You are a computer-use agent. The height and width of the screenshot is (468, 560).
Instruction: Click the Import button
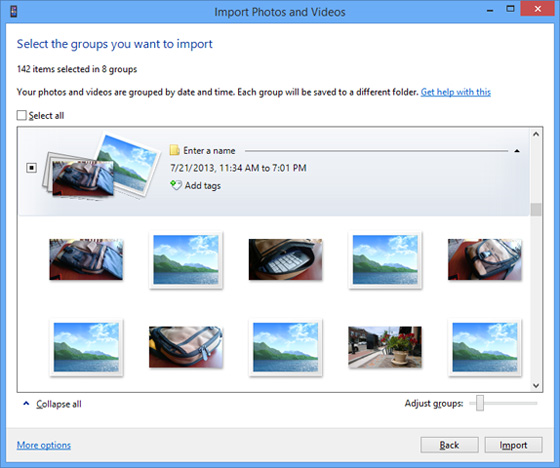point(513,445)
